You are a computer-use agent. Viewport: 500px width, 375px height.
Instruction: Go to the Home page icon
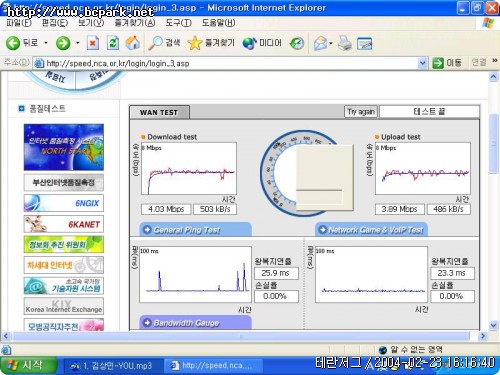pyautogui.click(x=133, y=43)
